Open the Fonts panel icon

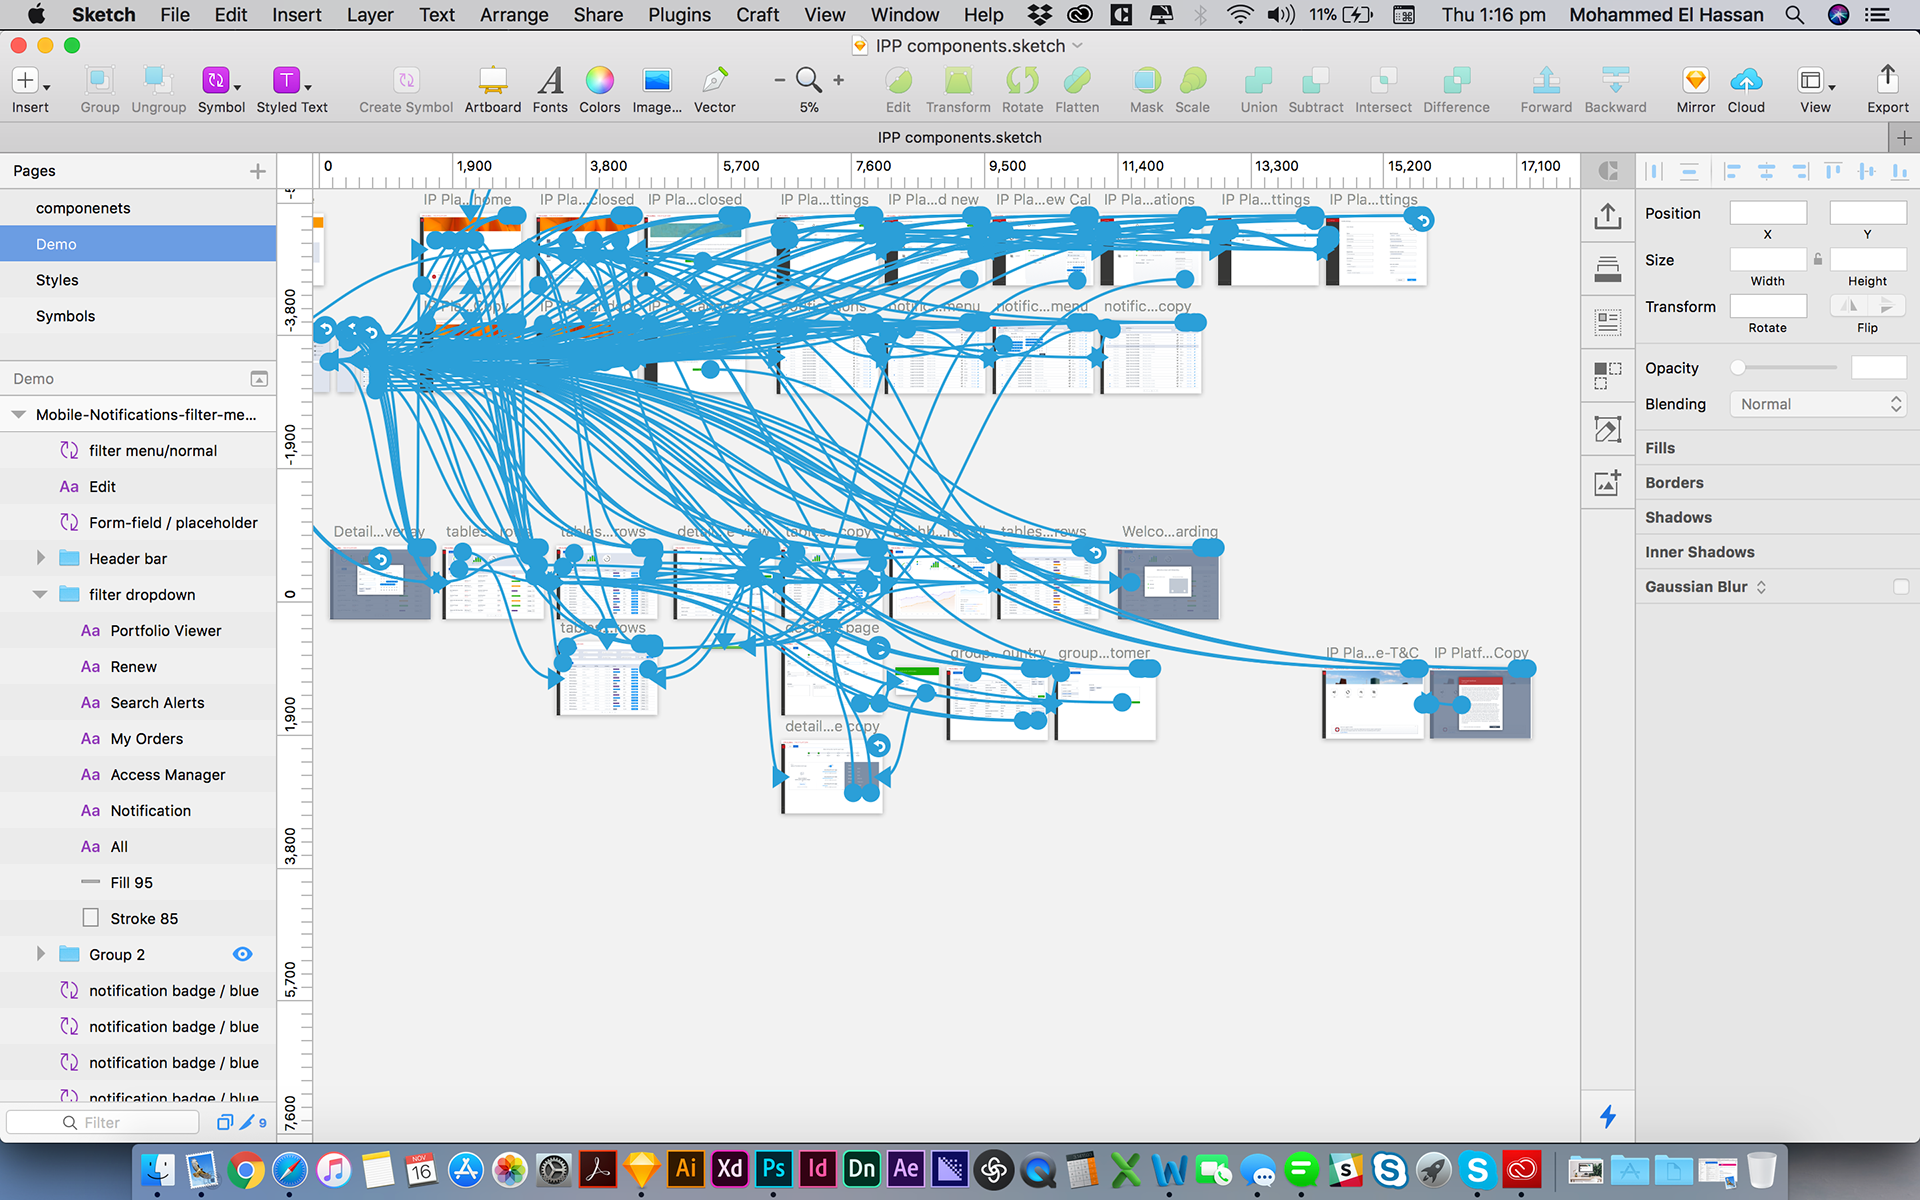coord(549,82)
